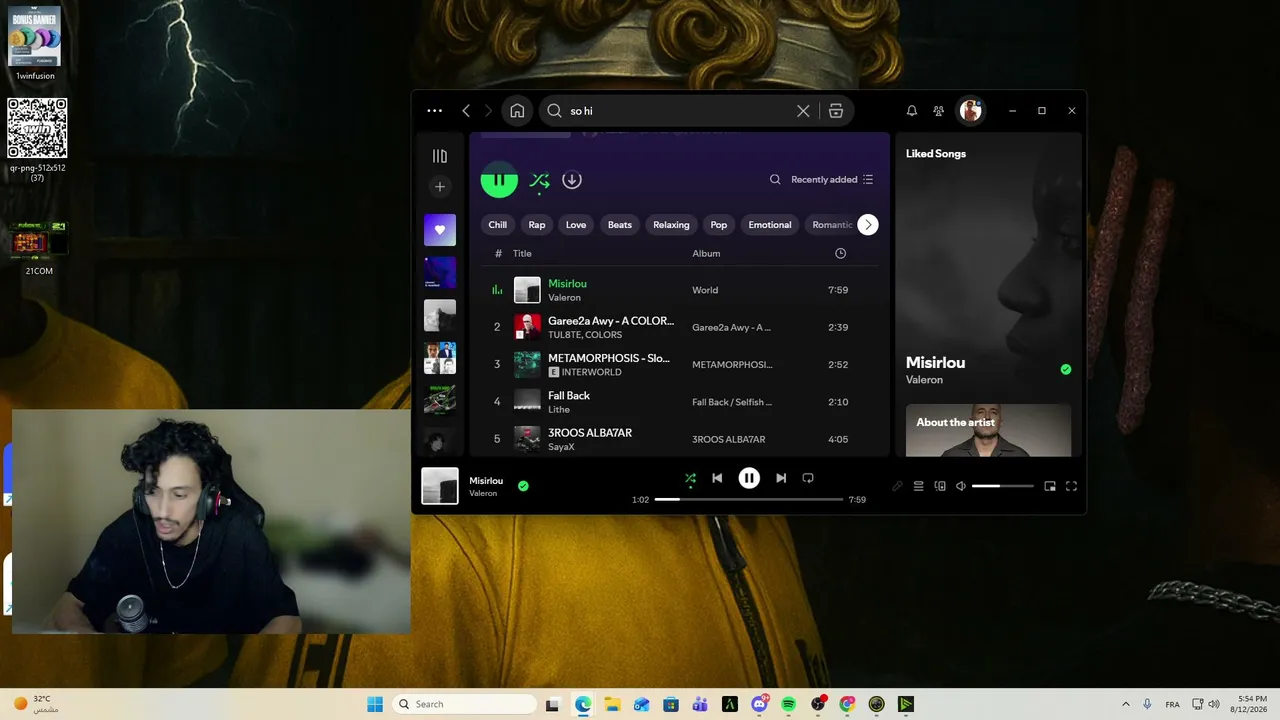The image size is (1280, 720).
Task: Open the Valeron artist link in the track list
Action: click(564, 298)
